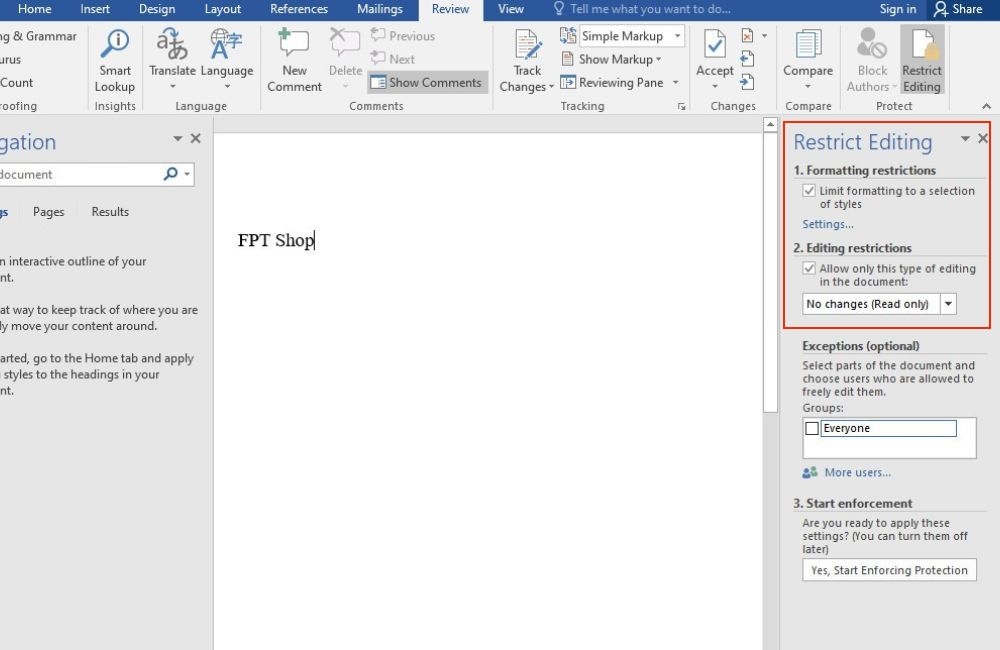Screen dimensions: 1000x650
Task: Go to previous change icon
Action: pyautogui.click(x=747, y=59)
